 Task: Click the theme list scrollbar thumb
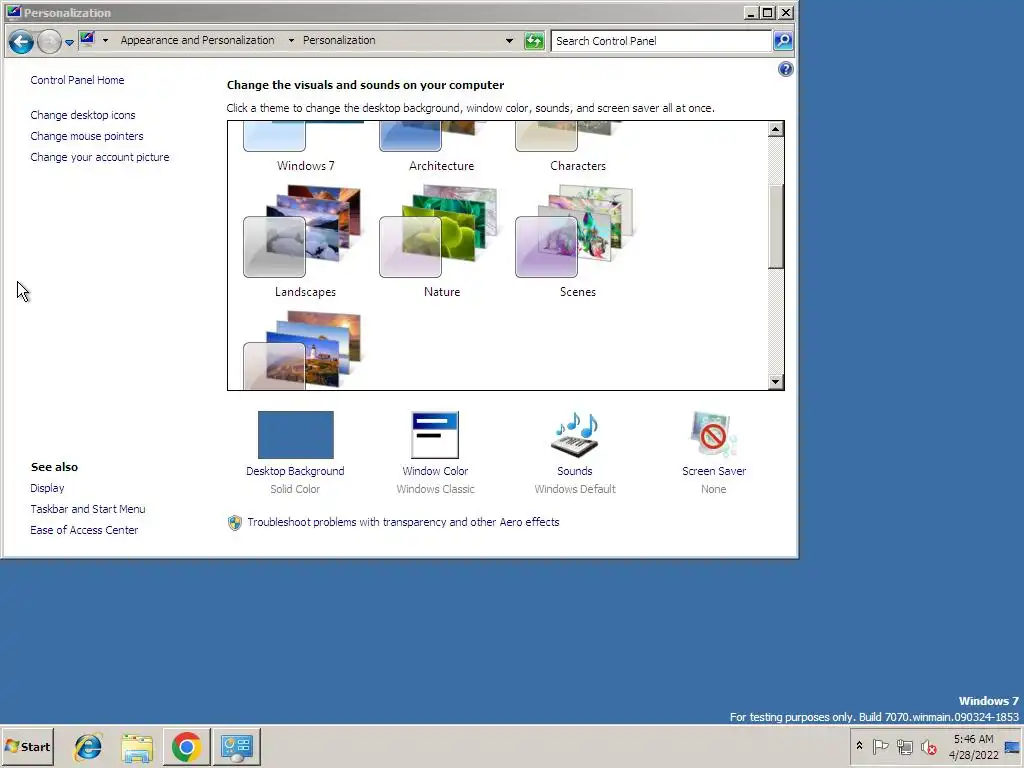pyautogui.click(x=775, y=227)
